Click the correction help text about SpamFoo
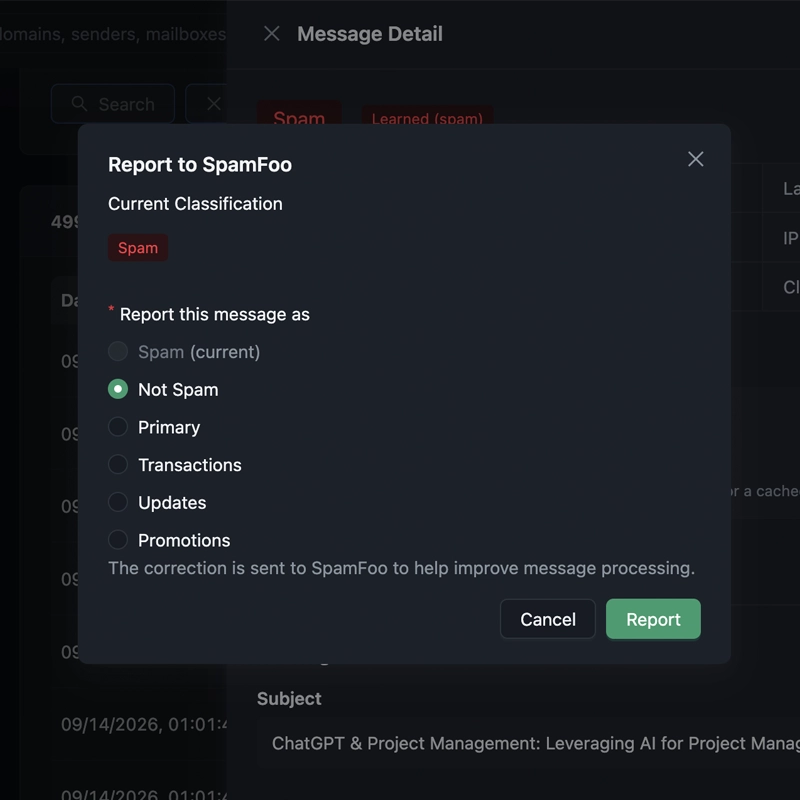800x800 pixels. 402,568
